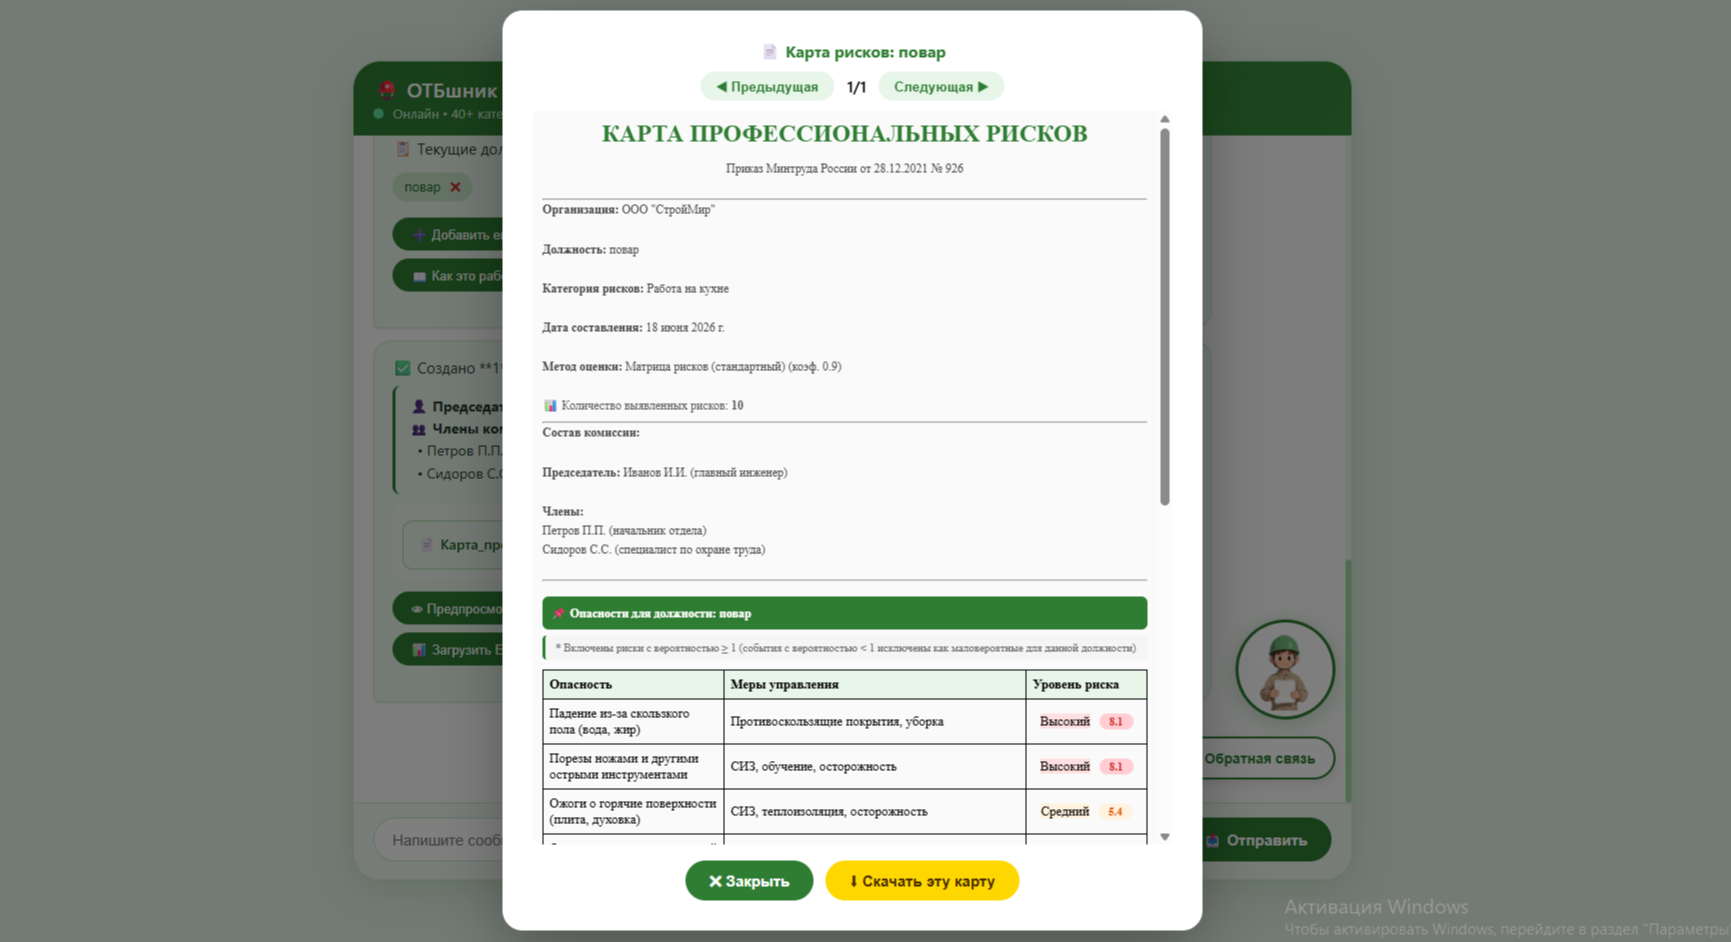Click the 'Сидоров С.' entry in the chat message
1731x942 pixels.
tap(464, 474)
